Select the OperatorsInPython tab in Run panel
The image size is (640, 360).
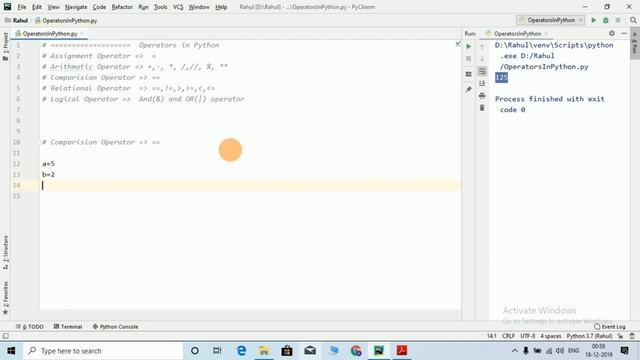(x=517, y=33)
